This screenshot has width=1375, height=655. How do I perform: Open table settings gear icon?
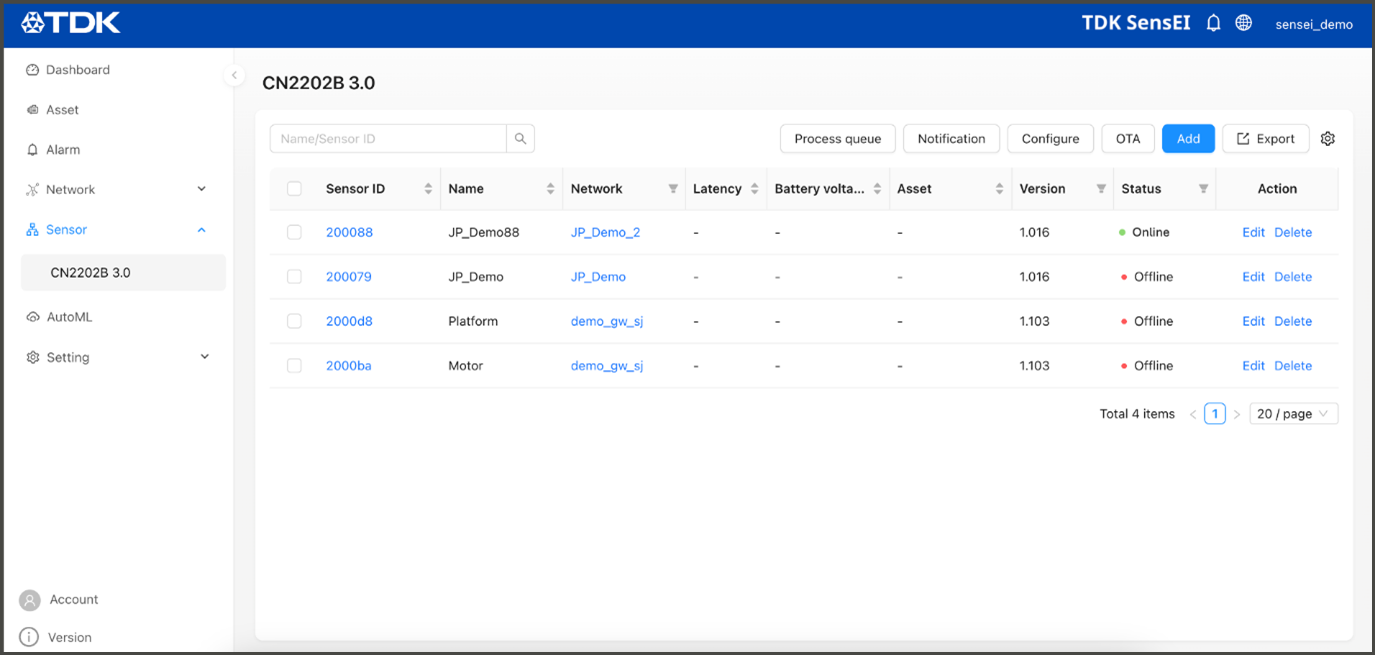click(x=1328, y=139)
